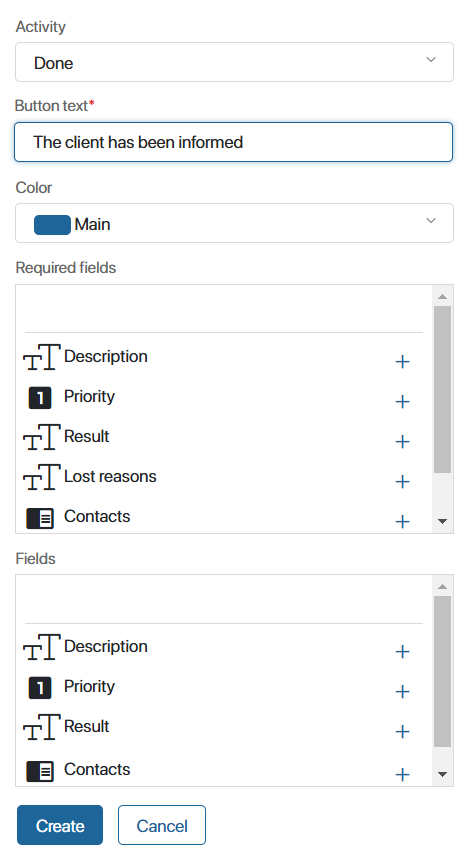The width and height of the screenshot is (463, 853).
Task: Add Lost reasons to Required fields via plus
Action: (402, 481)
